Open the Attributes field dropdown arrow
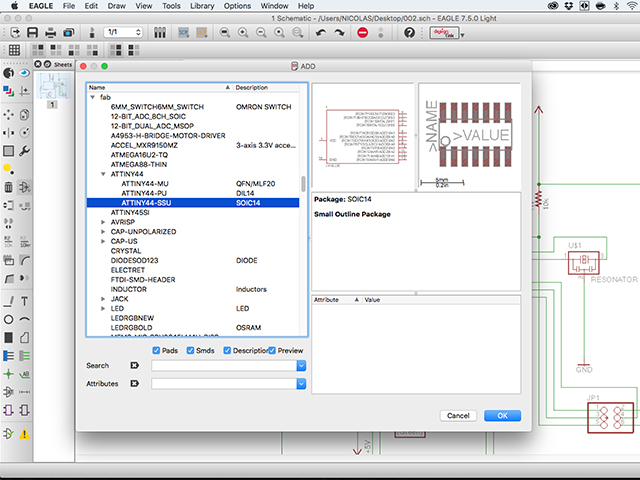The height and width of the screenshot is (480, 640). click(301, 384)
